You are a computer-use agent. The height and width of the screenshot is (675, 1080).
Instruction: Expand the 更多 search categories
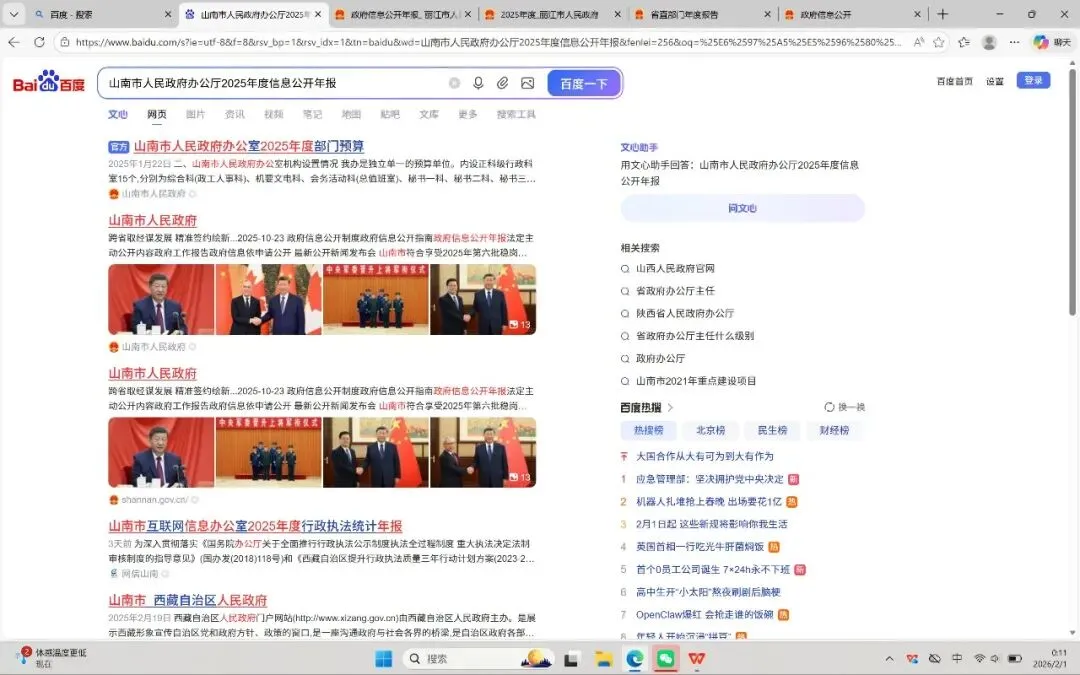coord(468,114)
